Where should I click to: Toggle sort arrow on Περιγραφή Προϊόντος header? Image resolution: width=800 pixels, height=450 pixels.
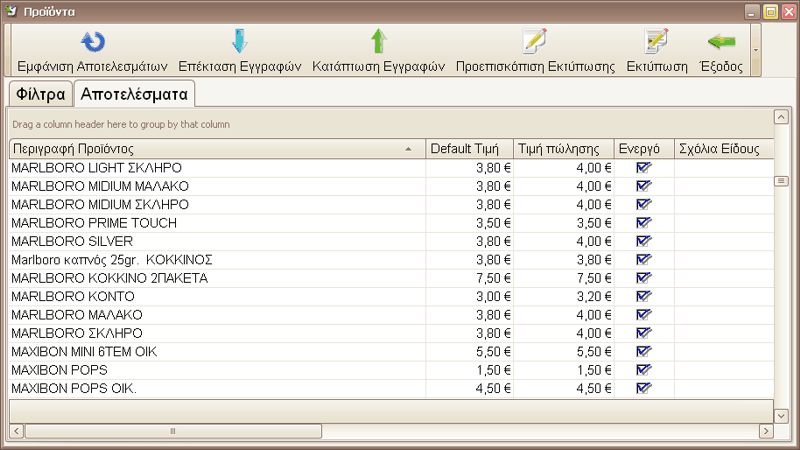pyautogui.click(x=408, y=149)
